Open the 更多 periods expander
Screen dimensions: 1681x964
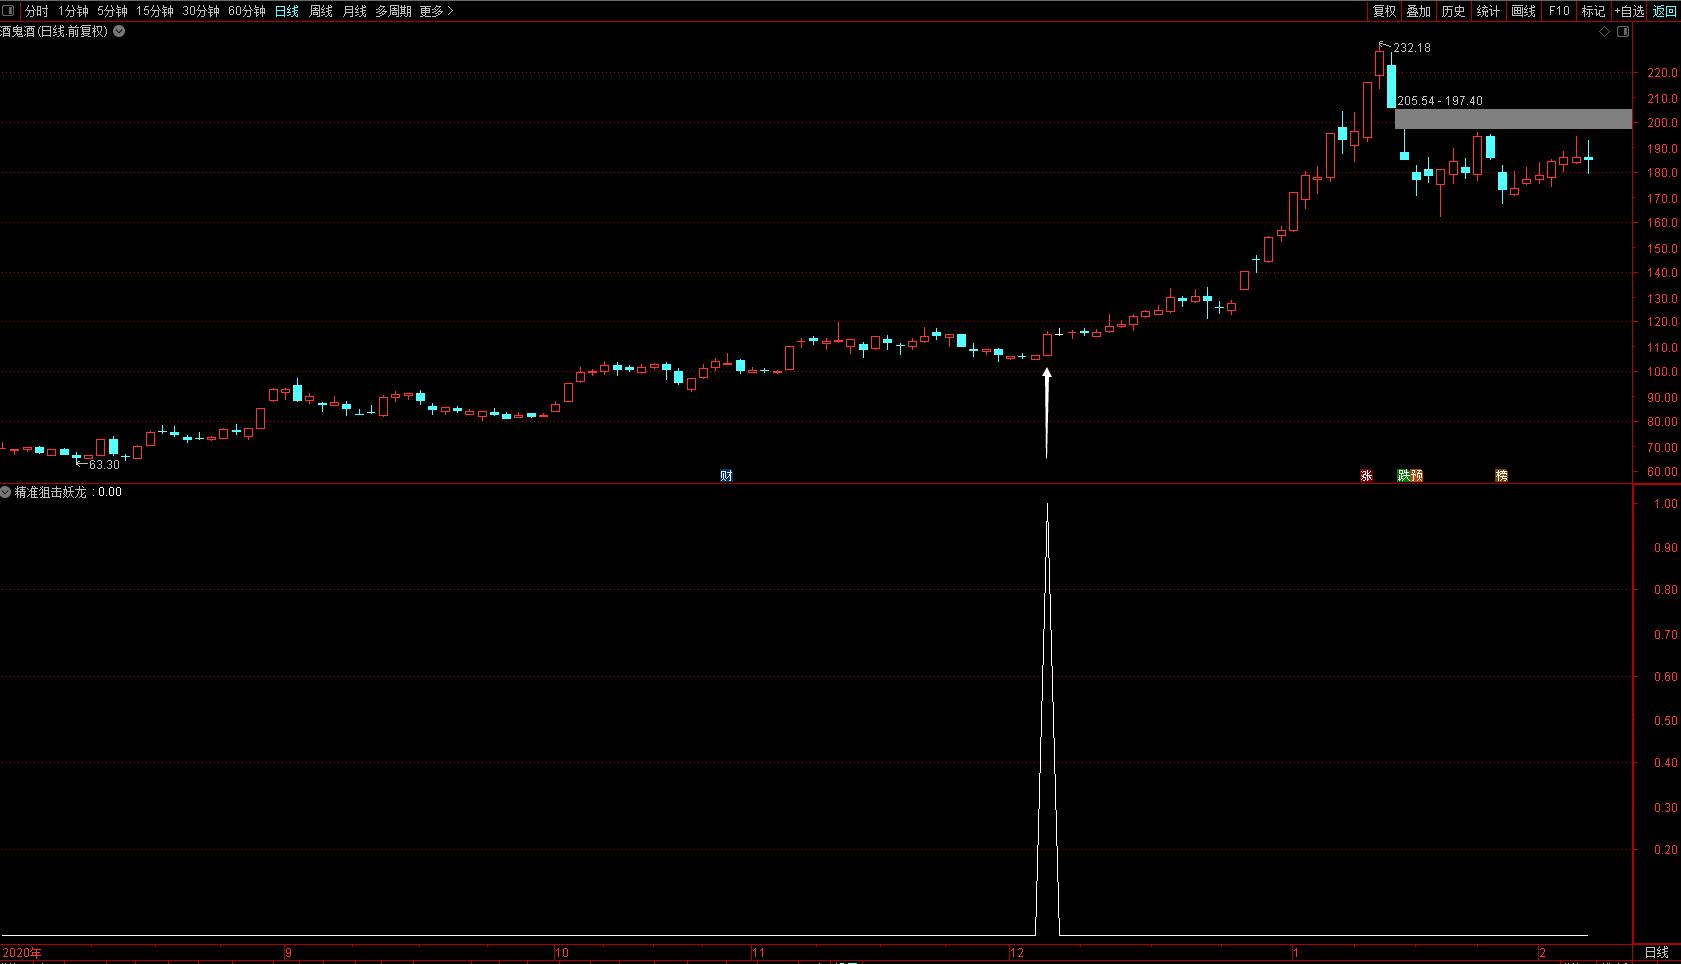(x=436, y=11)
